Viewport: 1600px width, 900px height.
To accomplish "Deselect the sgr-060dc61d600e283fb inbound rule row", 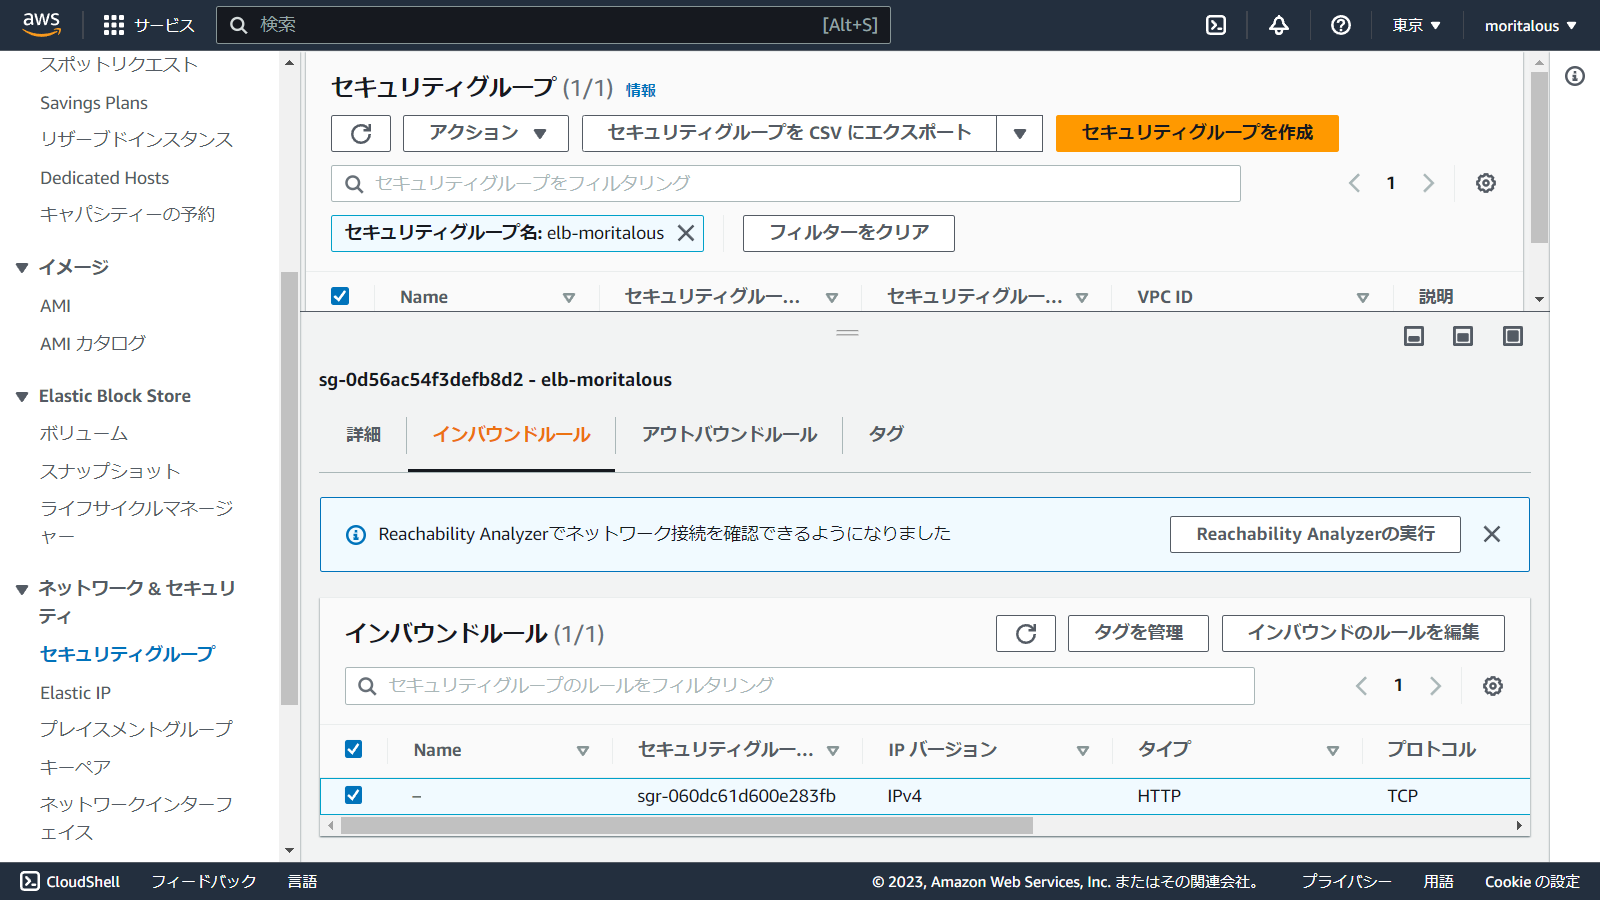I will coord(355,796).
